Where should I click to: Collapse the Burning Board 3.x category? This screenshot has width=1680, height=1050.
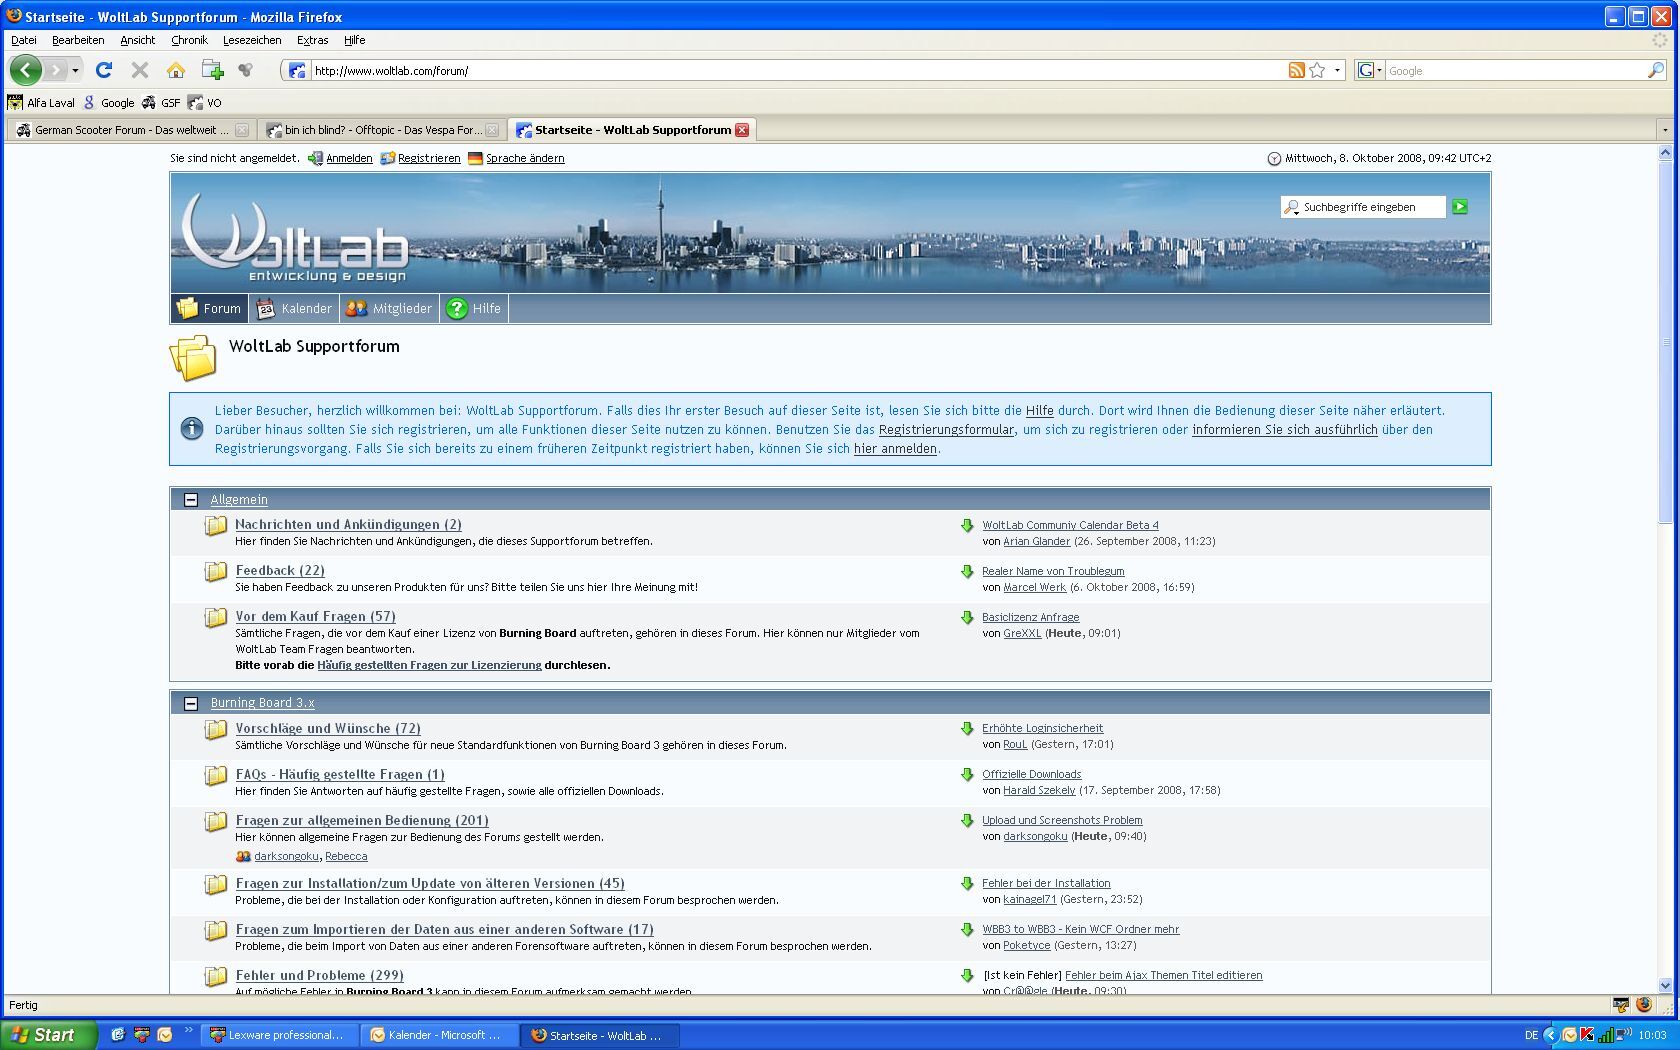191,703
